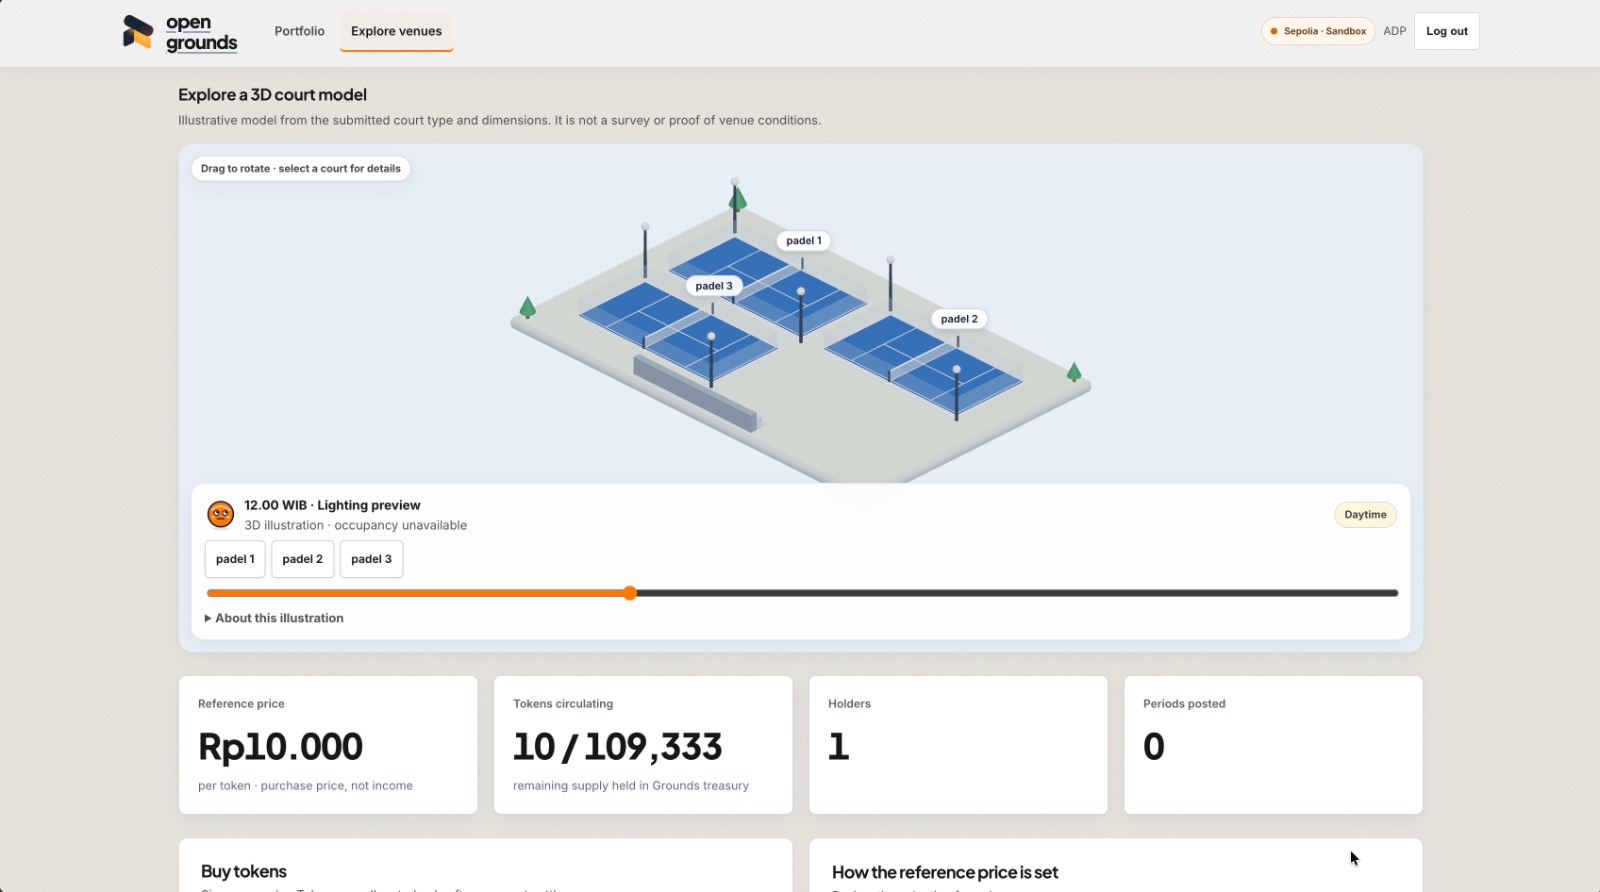Select the padel 3 court button
The image size is (1600, 892).
tap(371, 559)
